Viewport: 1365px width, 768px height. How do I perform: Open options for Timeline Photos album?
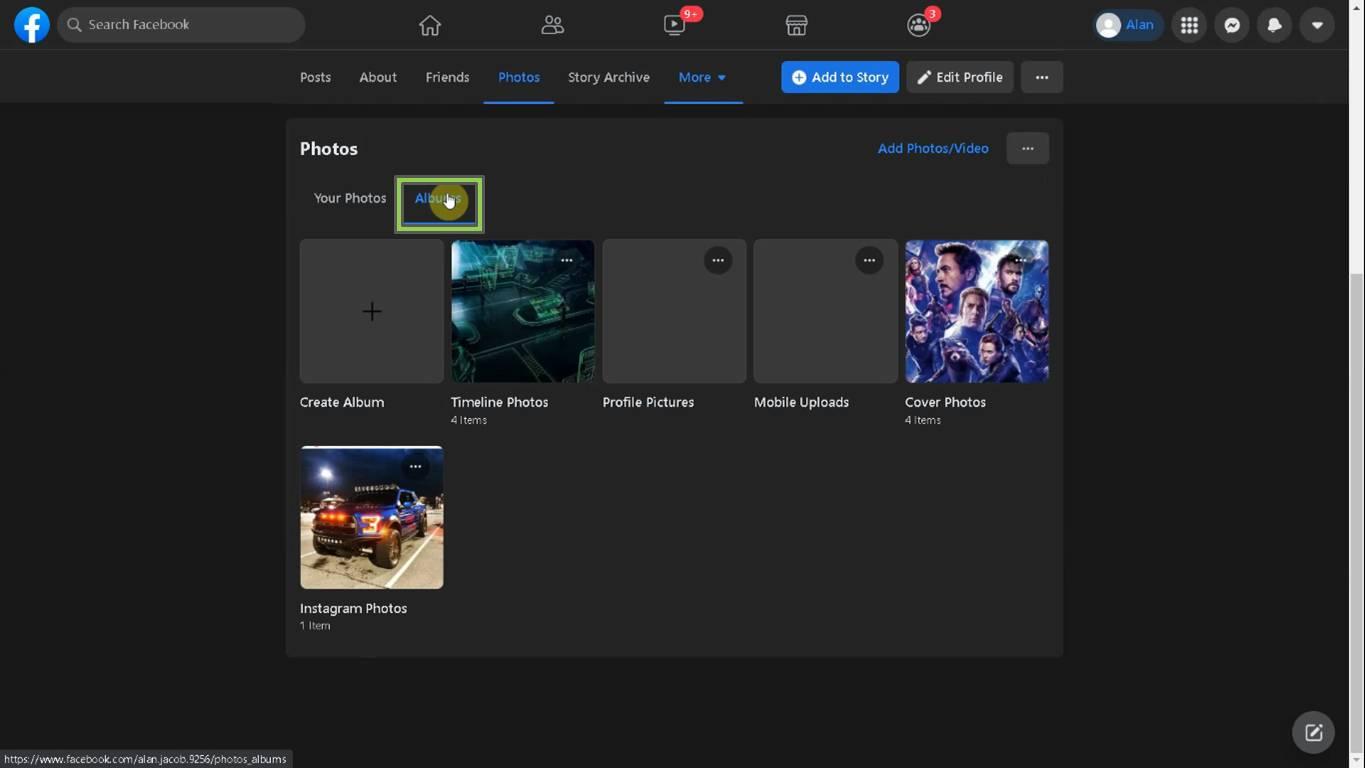point(567,260)
